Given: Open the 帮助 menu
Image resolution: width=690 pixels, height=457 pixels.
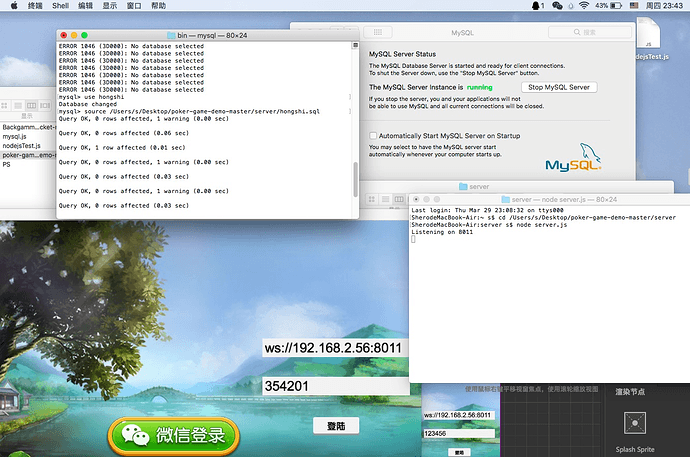Looking at the screenshot, I should tap(158, 5).
